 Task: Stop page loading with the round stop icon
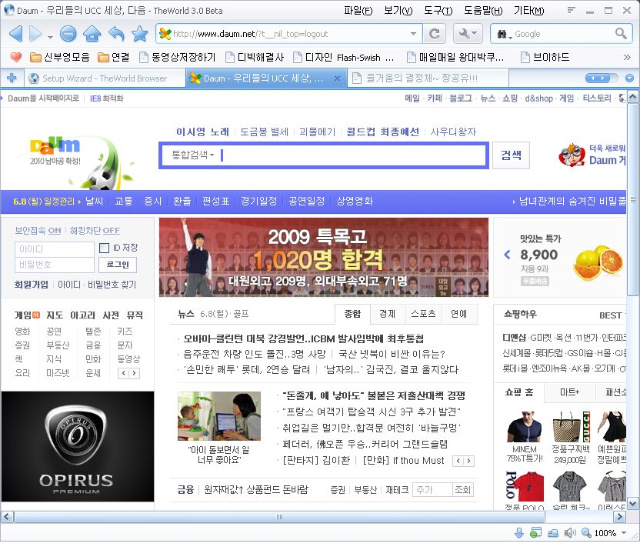point(68,33)
